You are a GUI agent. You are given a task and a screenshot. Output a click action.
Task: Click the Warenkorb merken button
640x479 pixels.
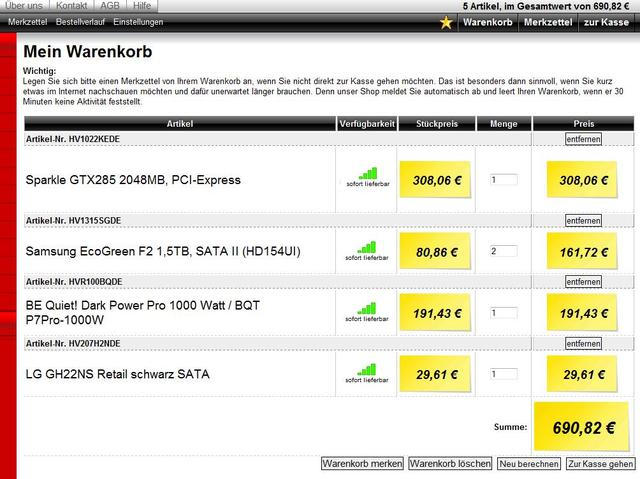[x=362, y=463]
